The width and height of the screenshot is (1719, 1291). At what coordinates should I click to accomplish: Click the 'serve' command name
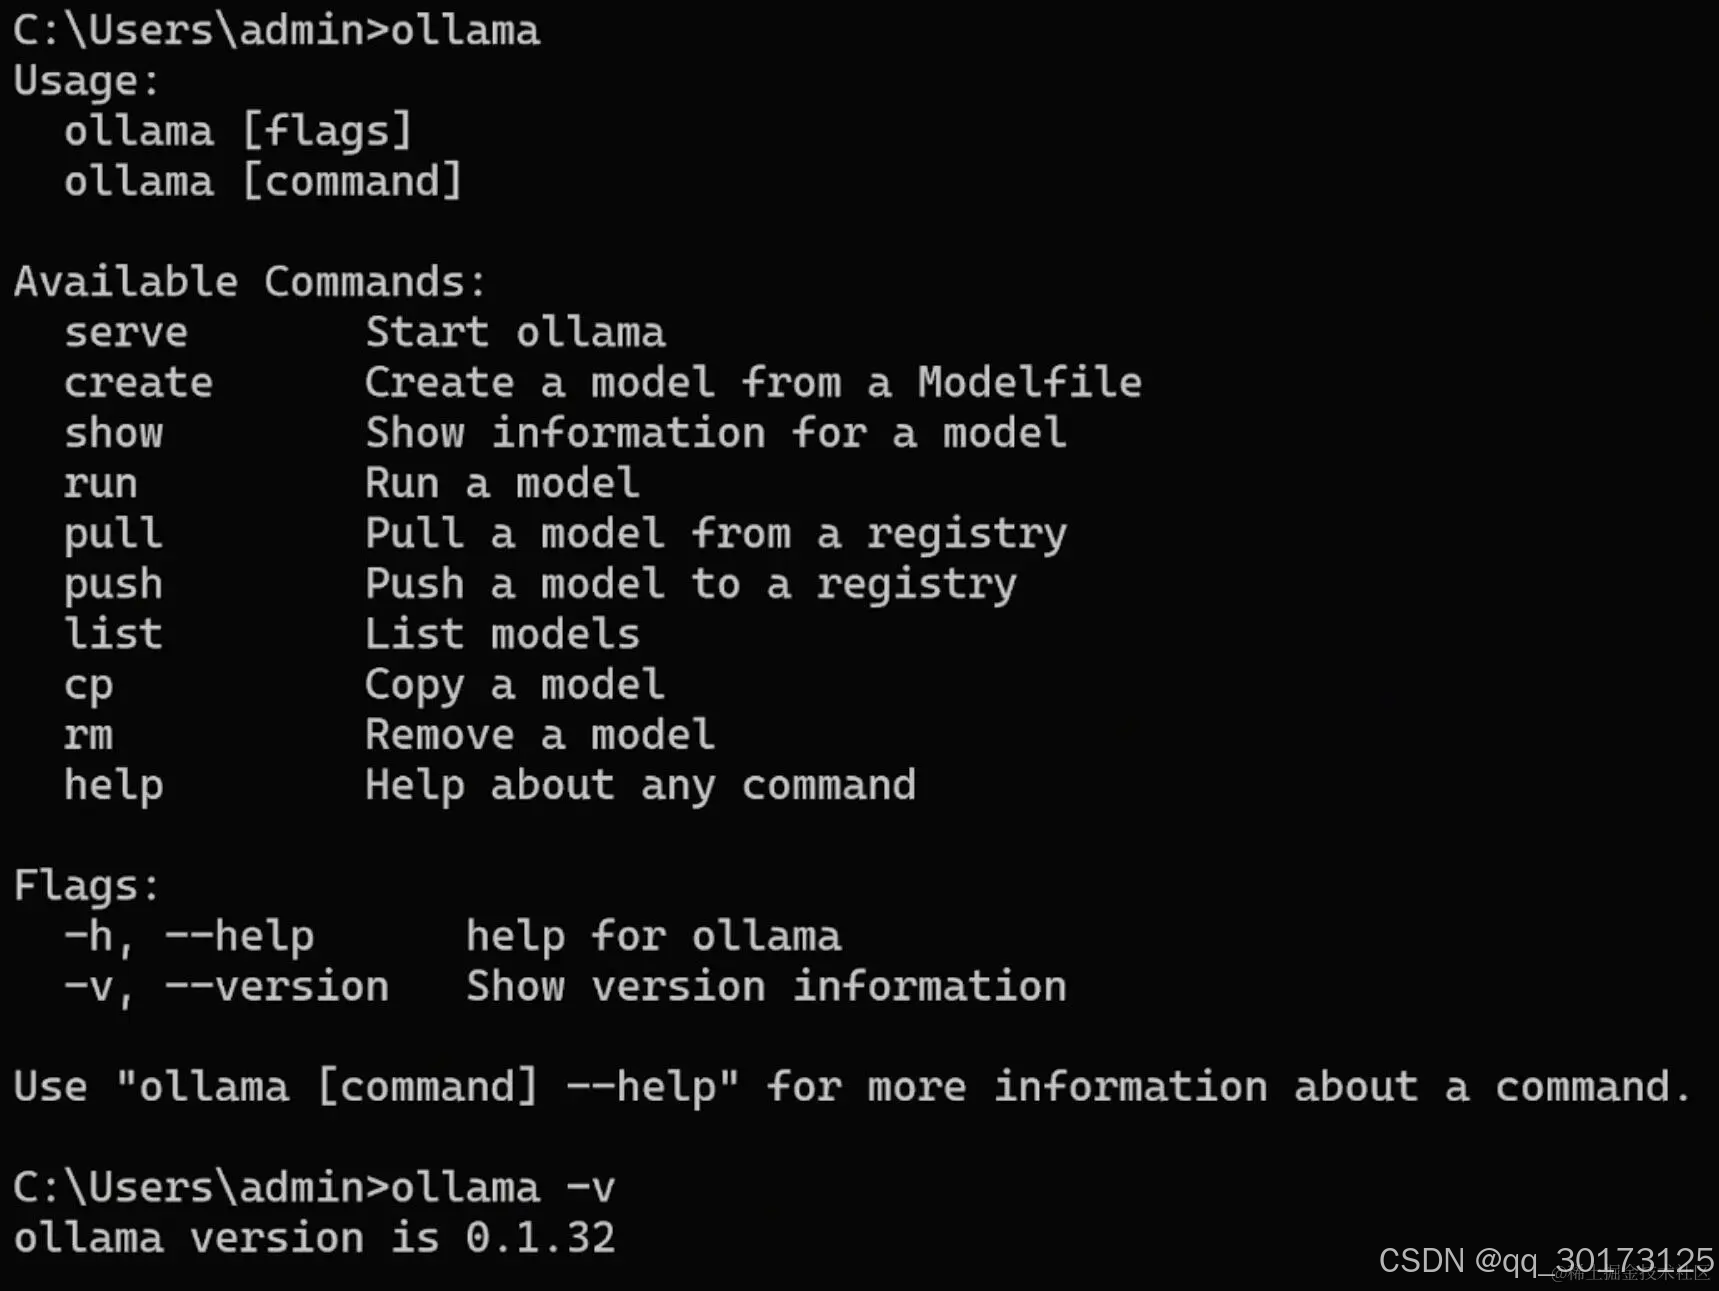(x=126, y=333)
